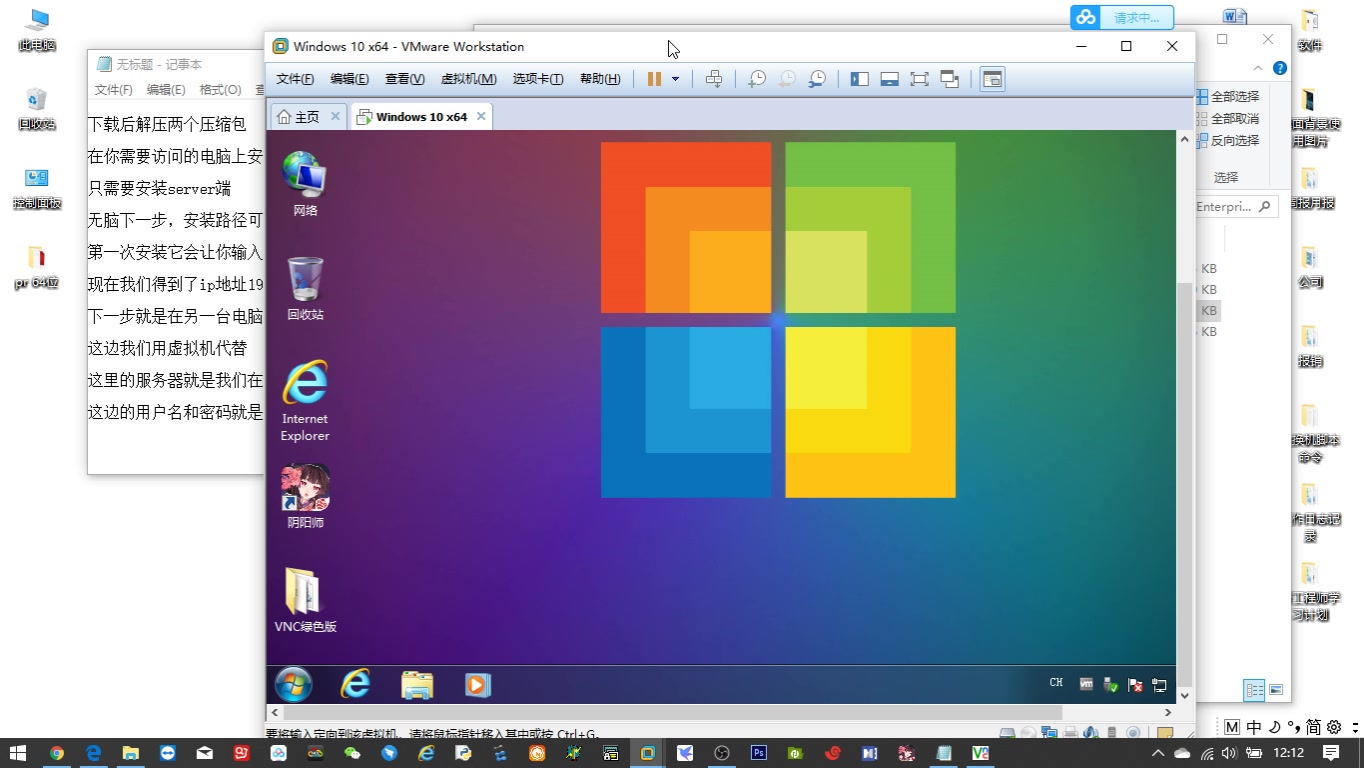Open Photoshop from the host taskbar
The height and width of the screenshot is (768, 1364).
tap(758, 753)
